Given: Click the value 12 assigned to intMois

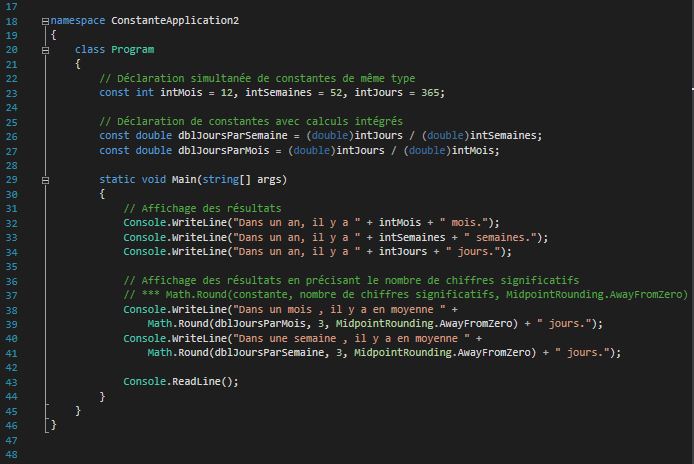Looking at the screenshot, I should 227,93.
